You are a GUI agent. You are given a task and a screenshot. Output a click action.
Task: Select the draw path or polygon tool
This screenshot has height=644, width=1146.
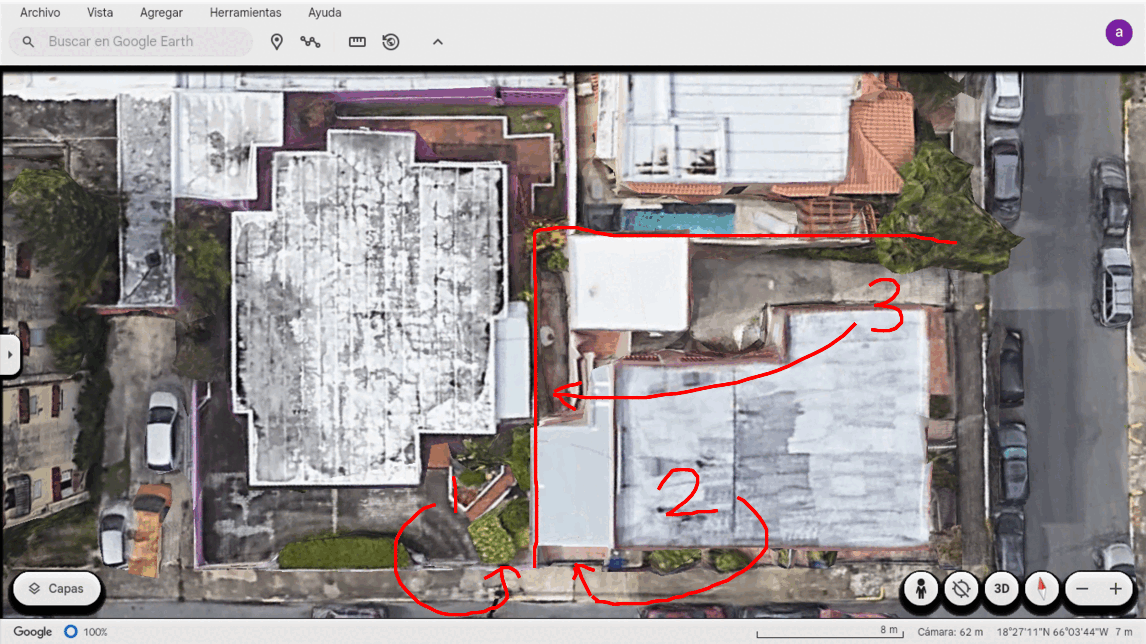pyautogui.click(x=310, y=42)
